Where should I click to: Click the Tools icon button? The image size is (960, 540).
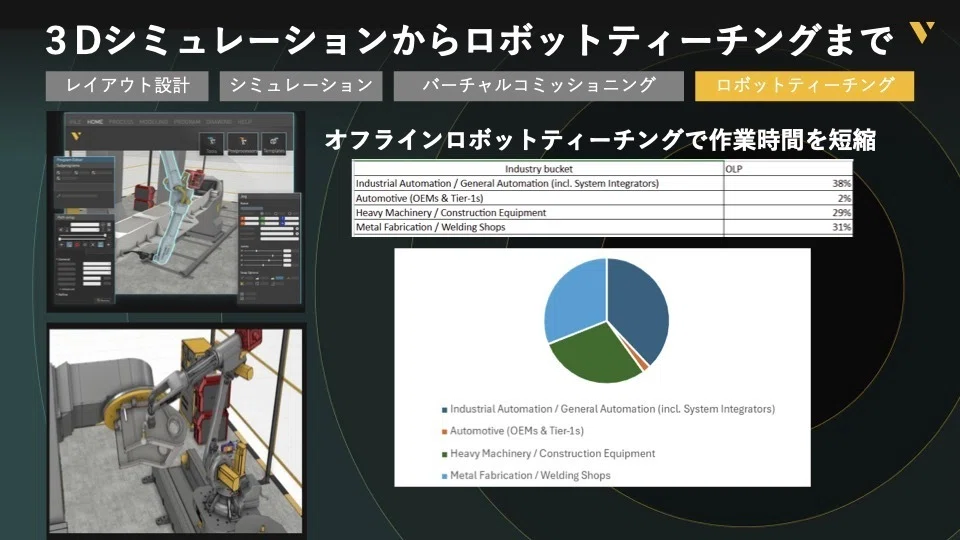tap(212, 143)
